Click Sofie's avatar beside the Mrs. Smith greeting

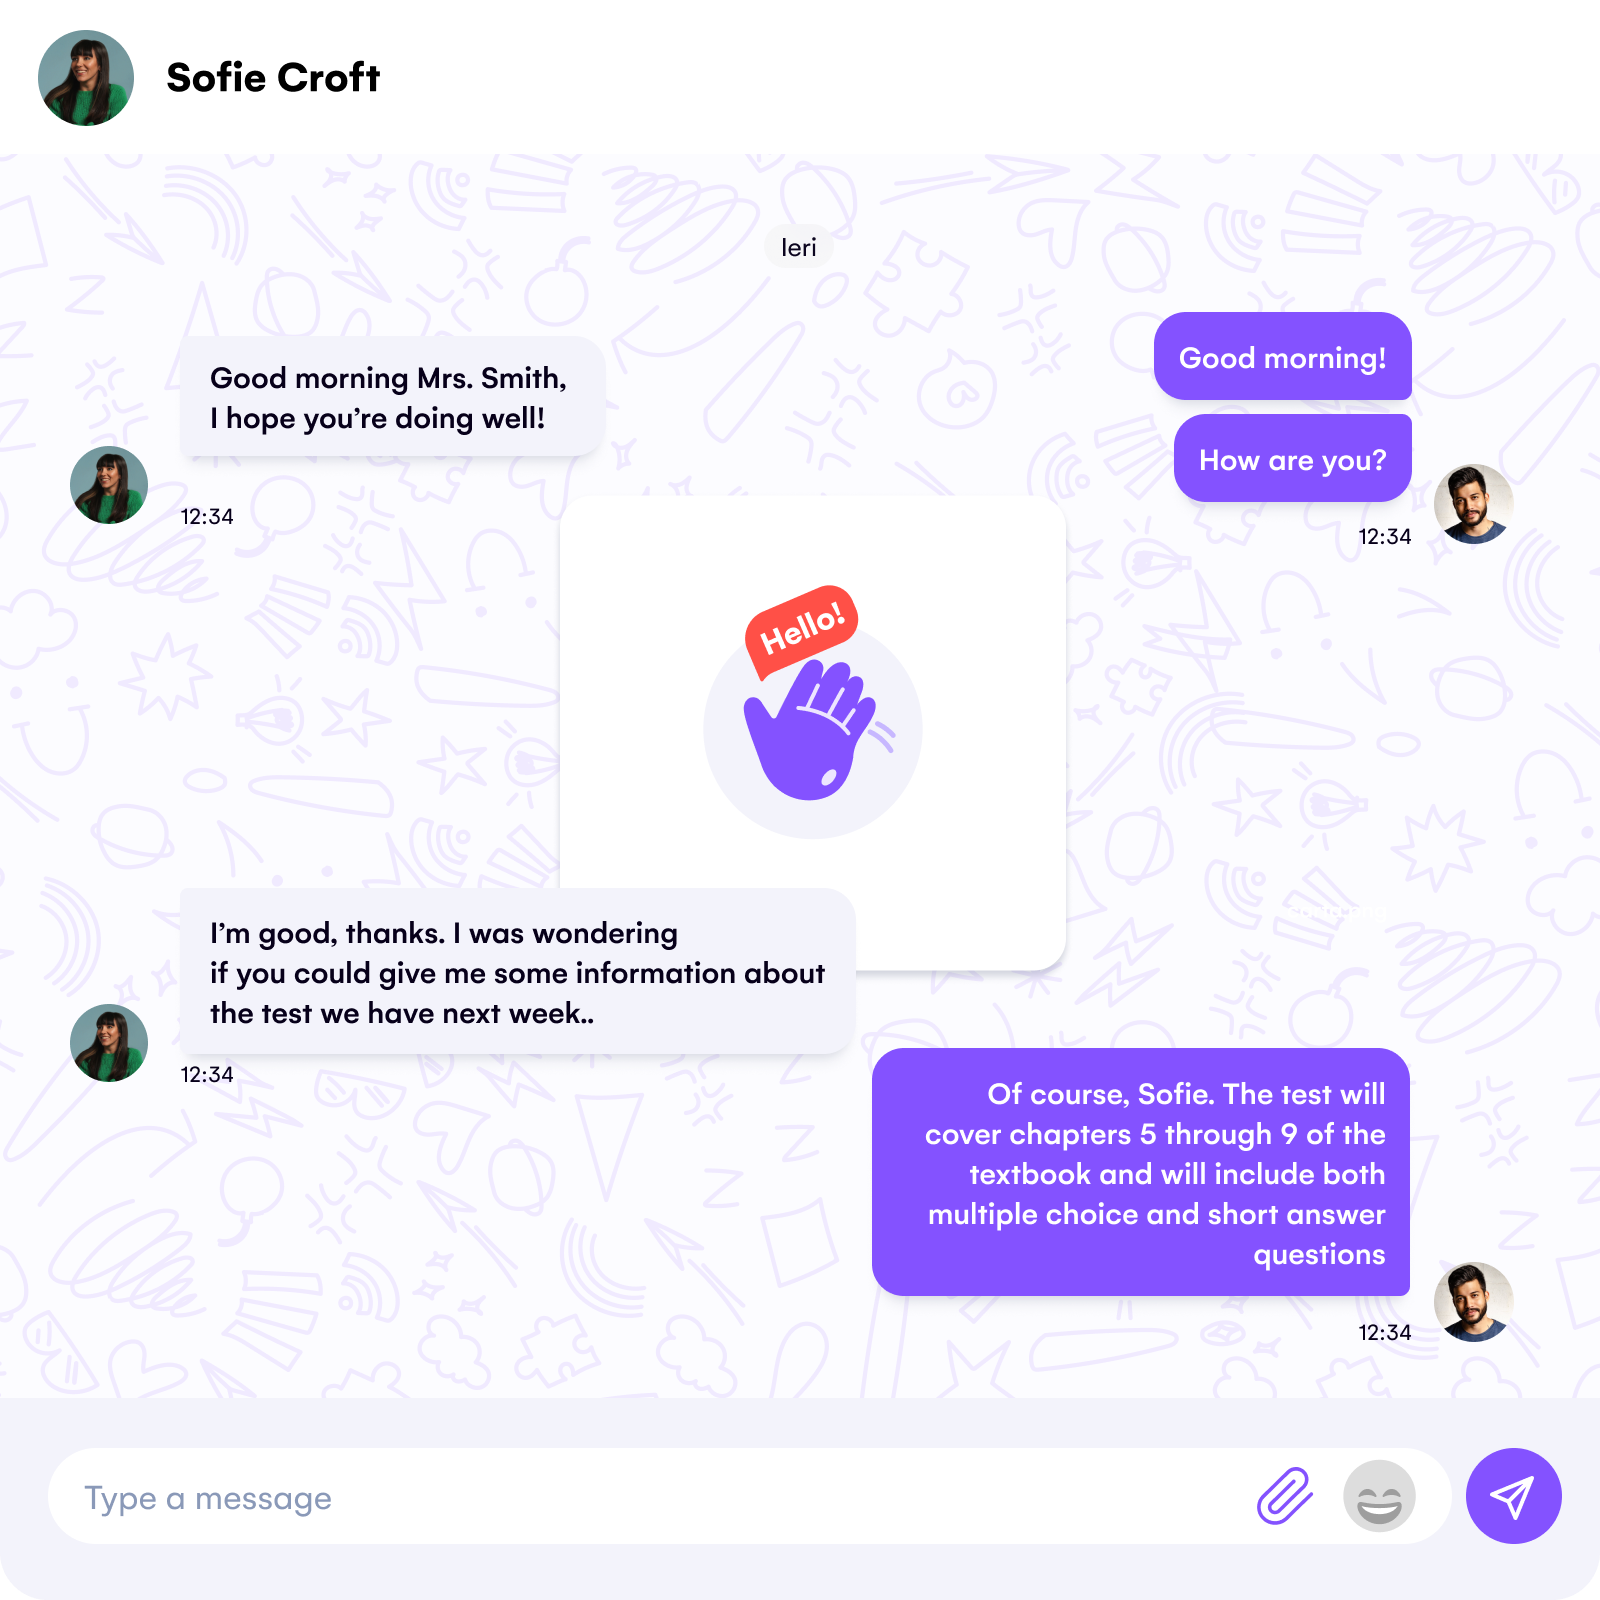pos(109,485)
